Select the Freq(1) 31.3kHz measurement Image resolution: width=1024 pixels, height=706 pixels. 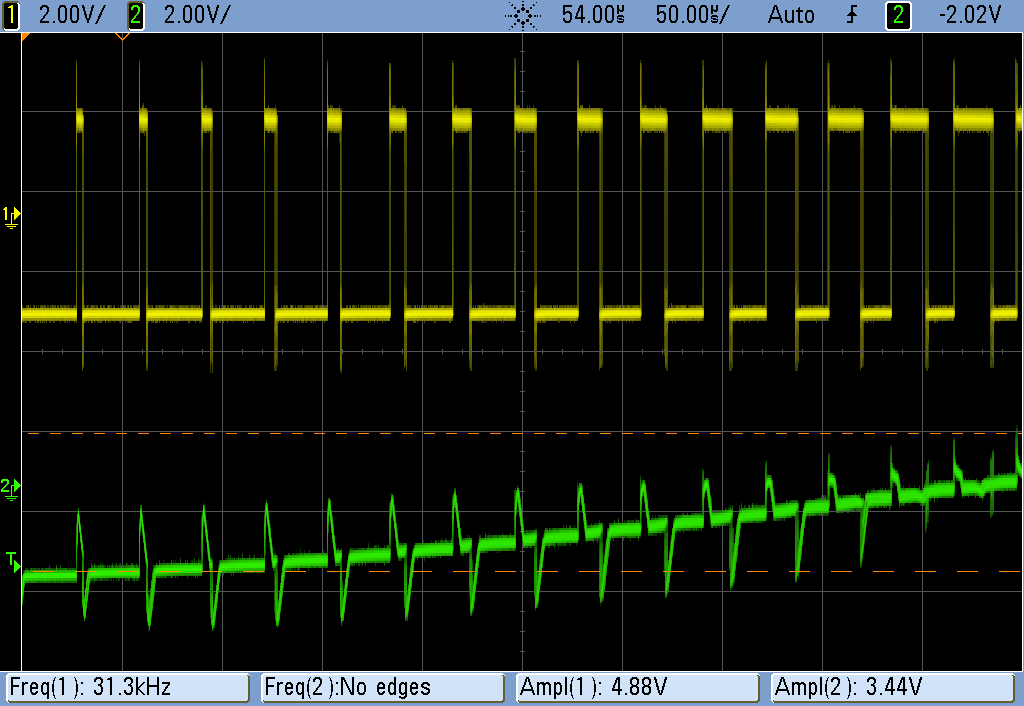pyautogui.click(x=127, y=687)
